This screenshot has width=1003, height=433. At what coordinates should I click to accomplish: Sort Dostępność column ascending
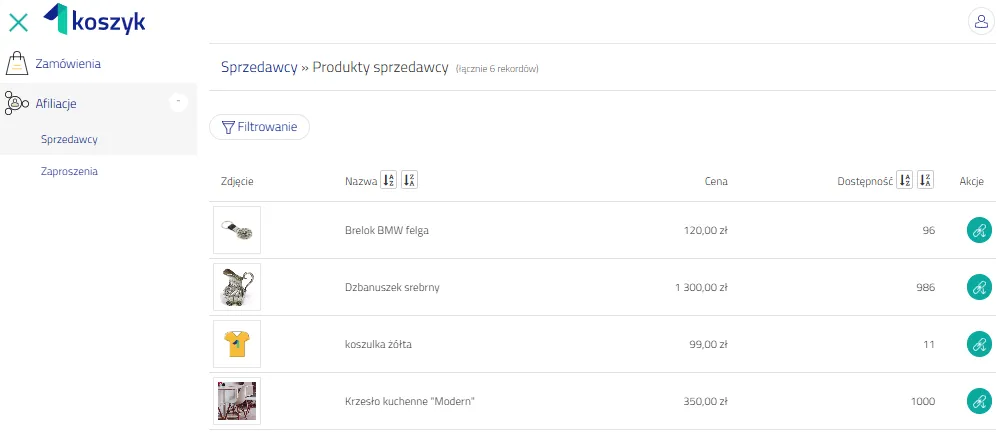[904, 181]
